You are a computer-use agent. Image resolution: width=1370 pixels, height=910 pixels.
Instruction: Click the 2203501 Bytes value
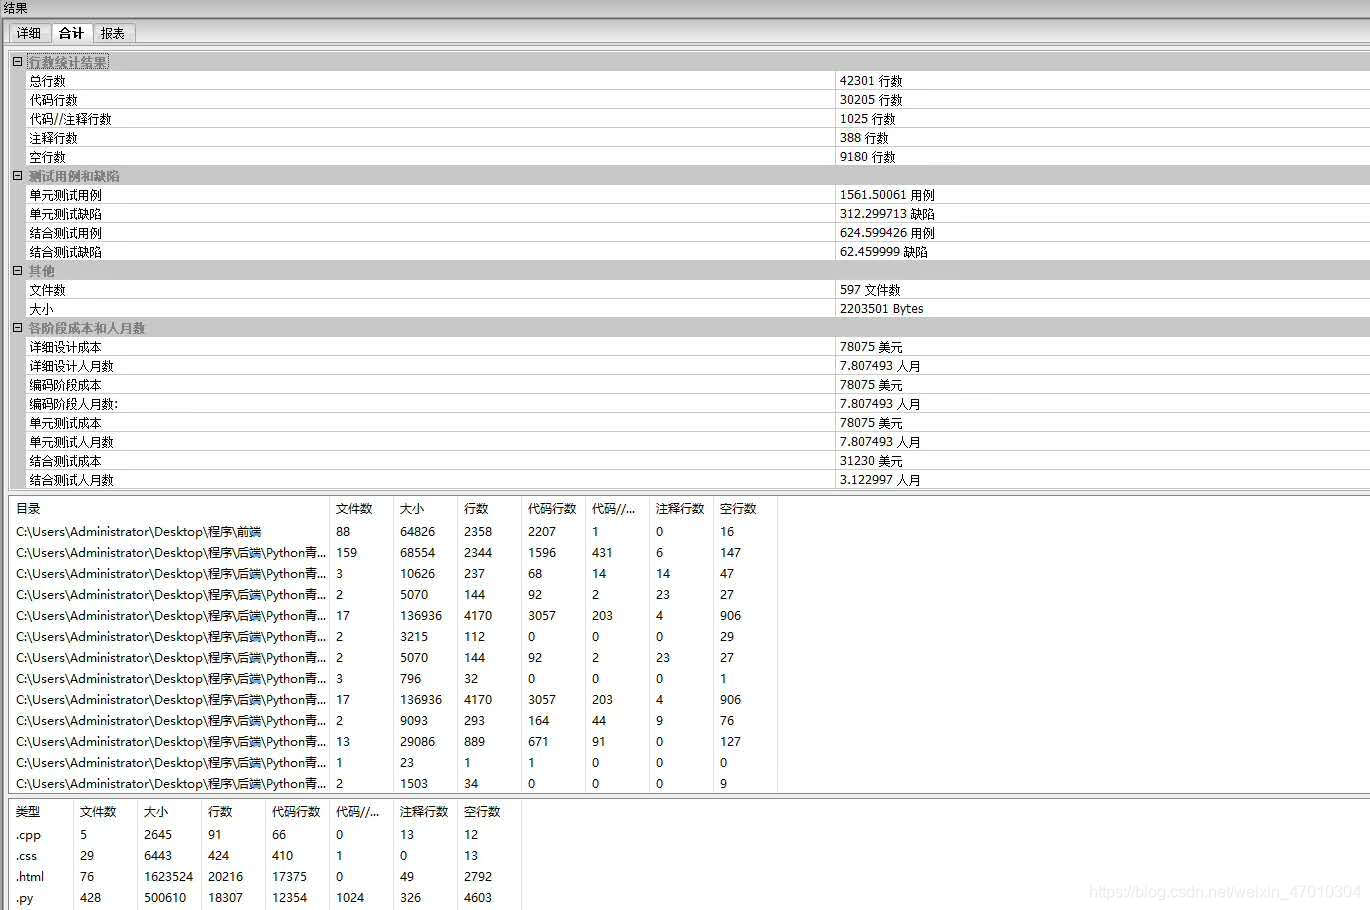click(881, 309)
